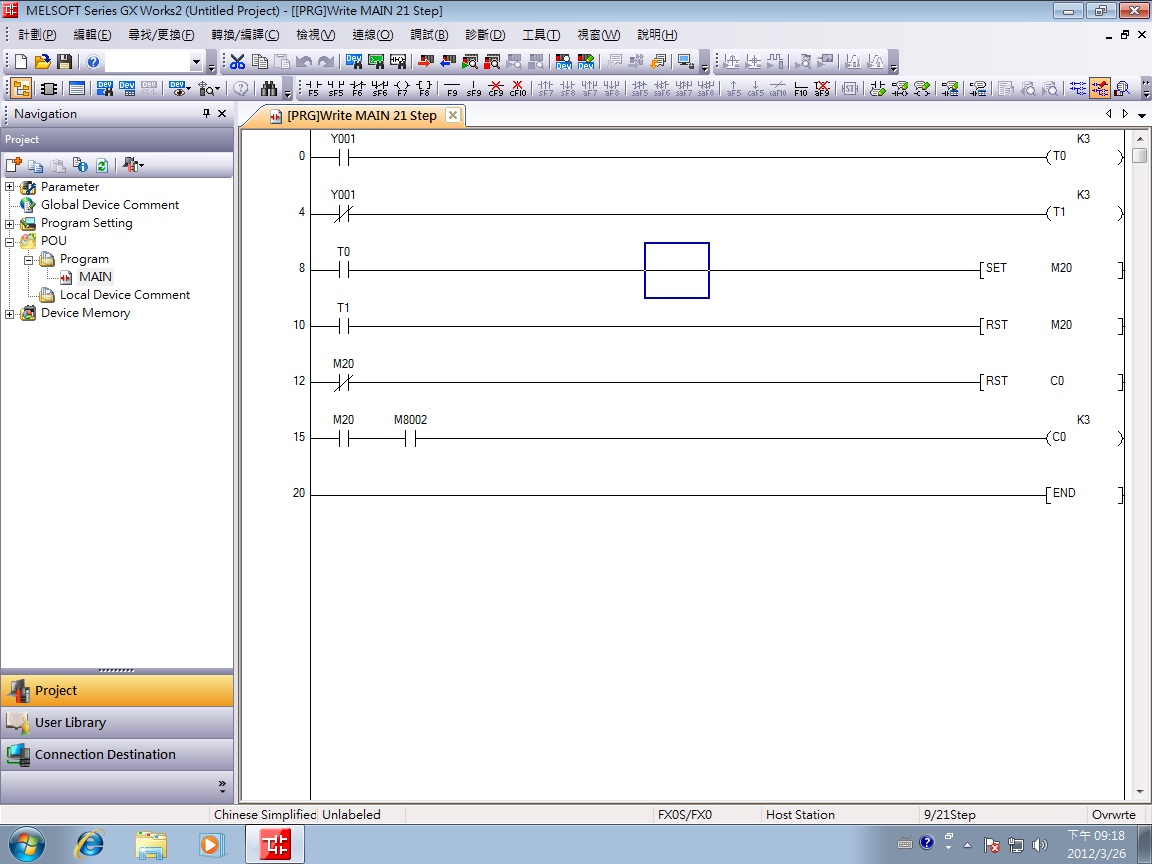The width and height of the screenshot is (1152, 864).
Task: Open the 工具(T) menu
Action: 541,35
